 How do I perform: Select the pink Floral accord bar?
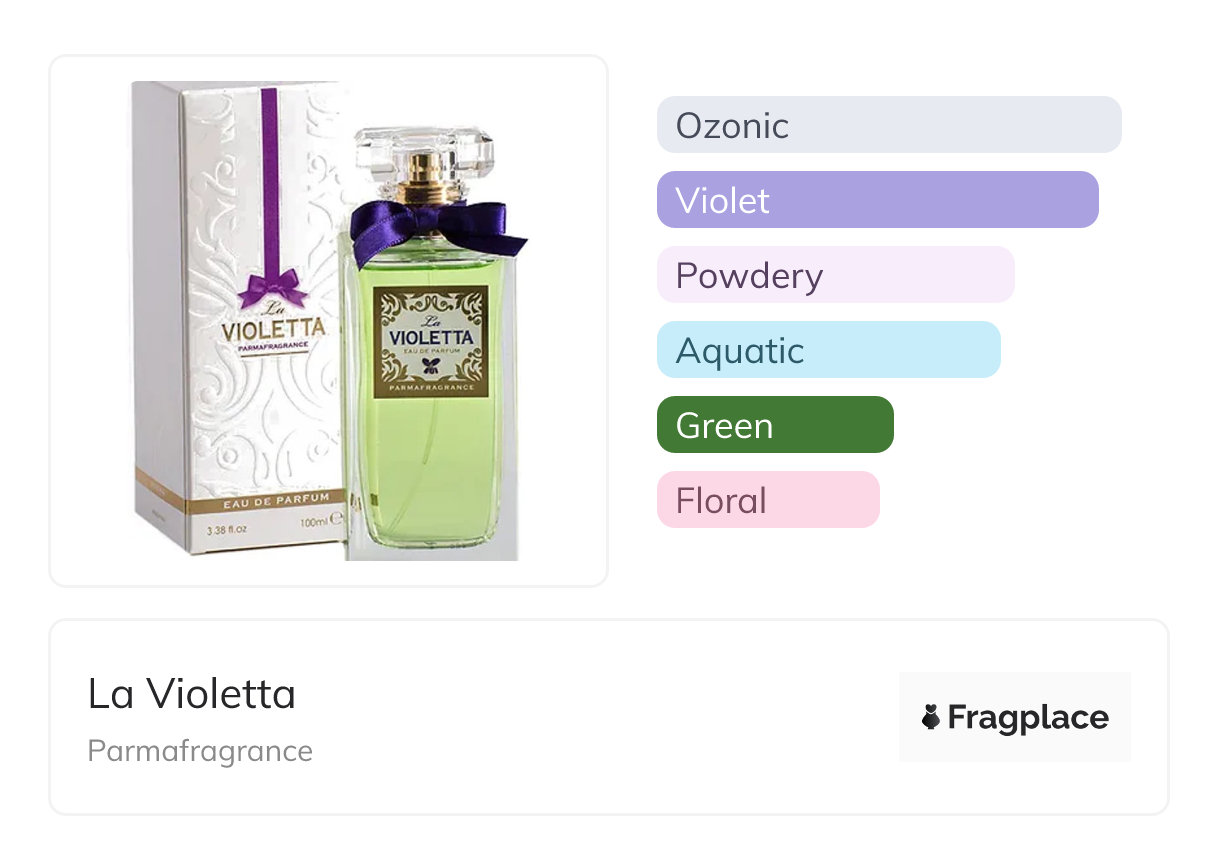[768, 500]
